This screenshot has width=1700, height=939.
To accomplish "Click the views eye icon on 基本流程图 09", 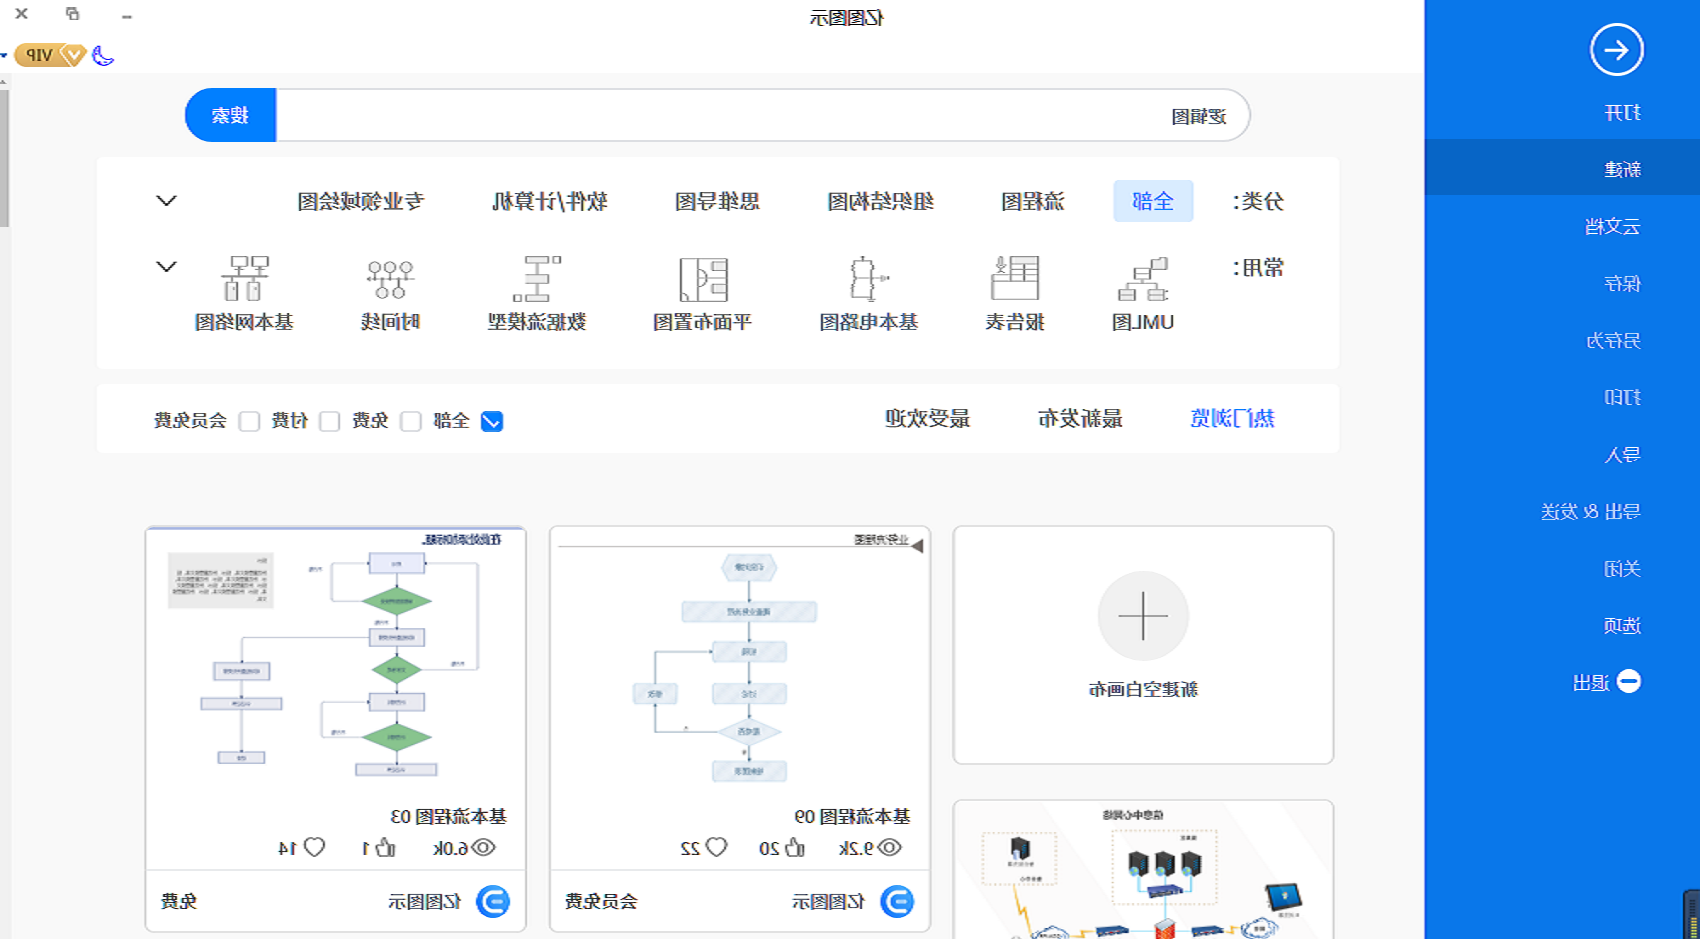I will tap(889, 848).
